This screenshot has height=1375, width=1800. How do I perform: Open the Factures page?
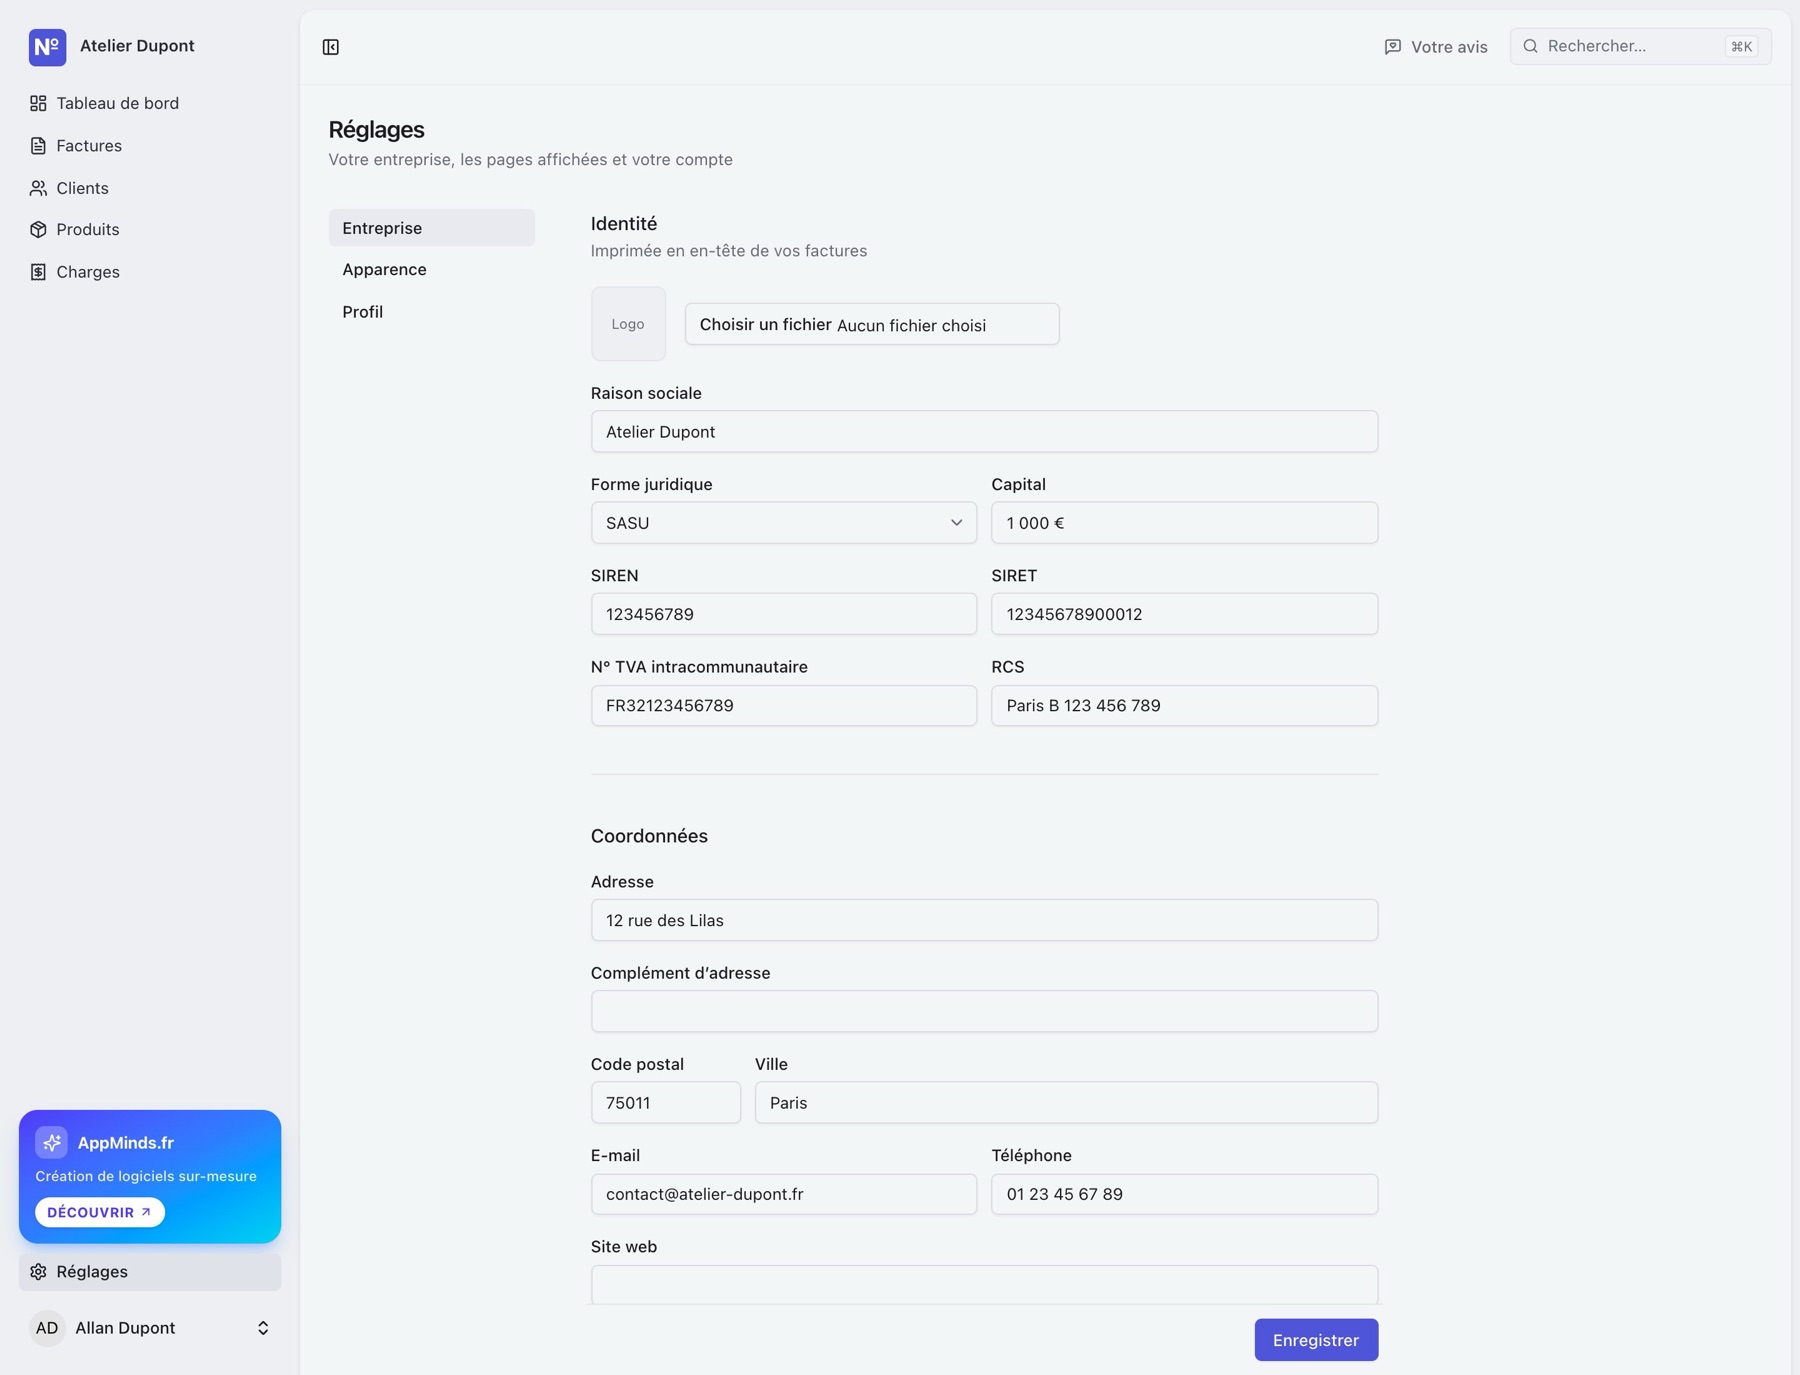click(x=150, y=146)
